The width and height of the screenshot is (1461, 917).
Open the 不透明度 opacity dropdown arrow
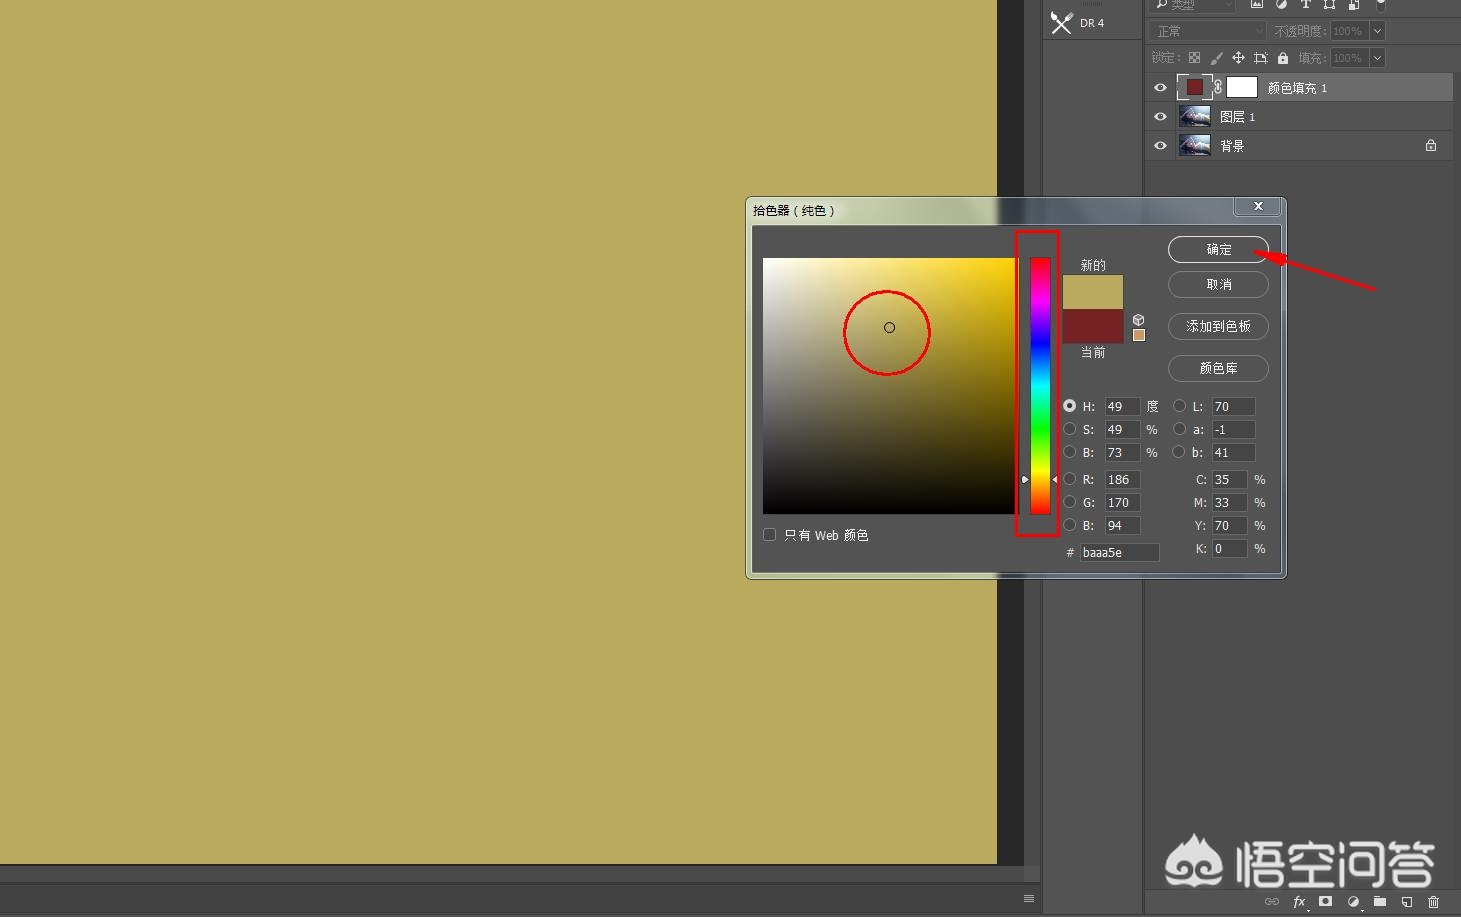1377,31
